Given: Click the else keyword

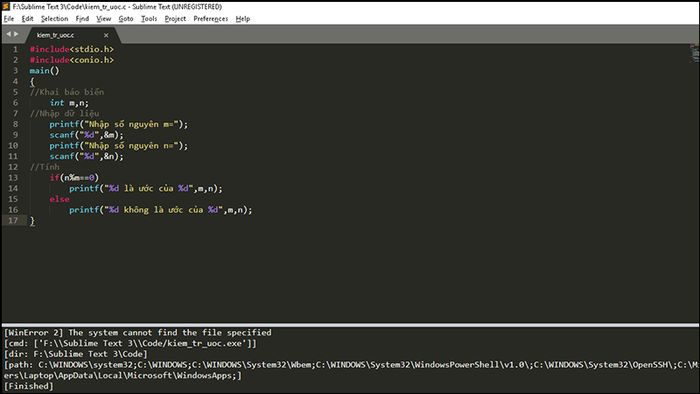Looking at the screenshot, I should click(59, 199).
